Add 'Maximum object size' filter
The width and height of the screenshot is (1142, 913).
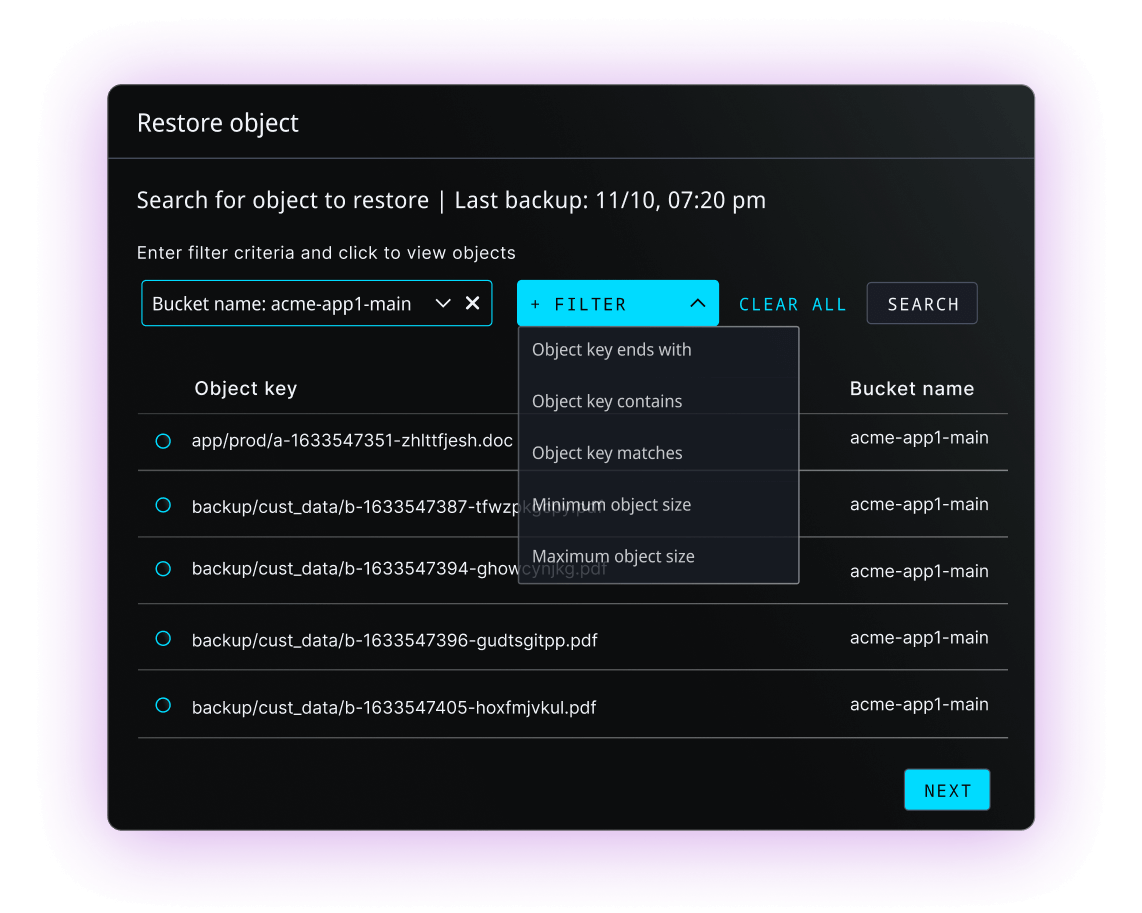coord(613,557)
